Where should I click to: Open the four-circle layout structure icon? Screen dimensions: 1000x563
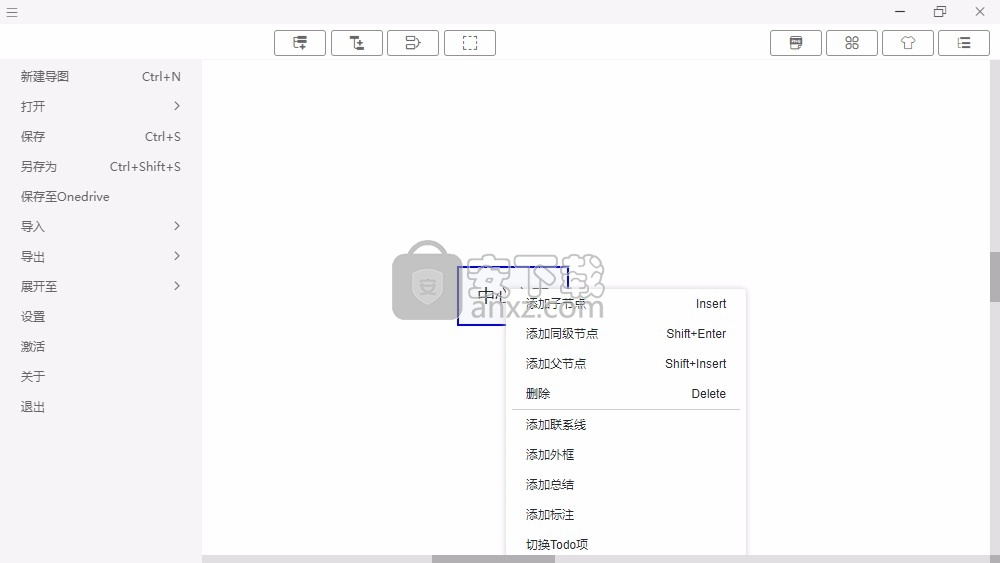(852, 43)
